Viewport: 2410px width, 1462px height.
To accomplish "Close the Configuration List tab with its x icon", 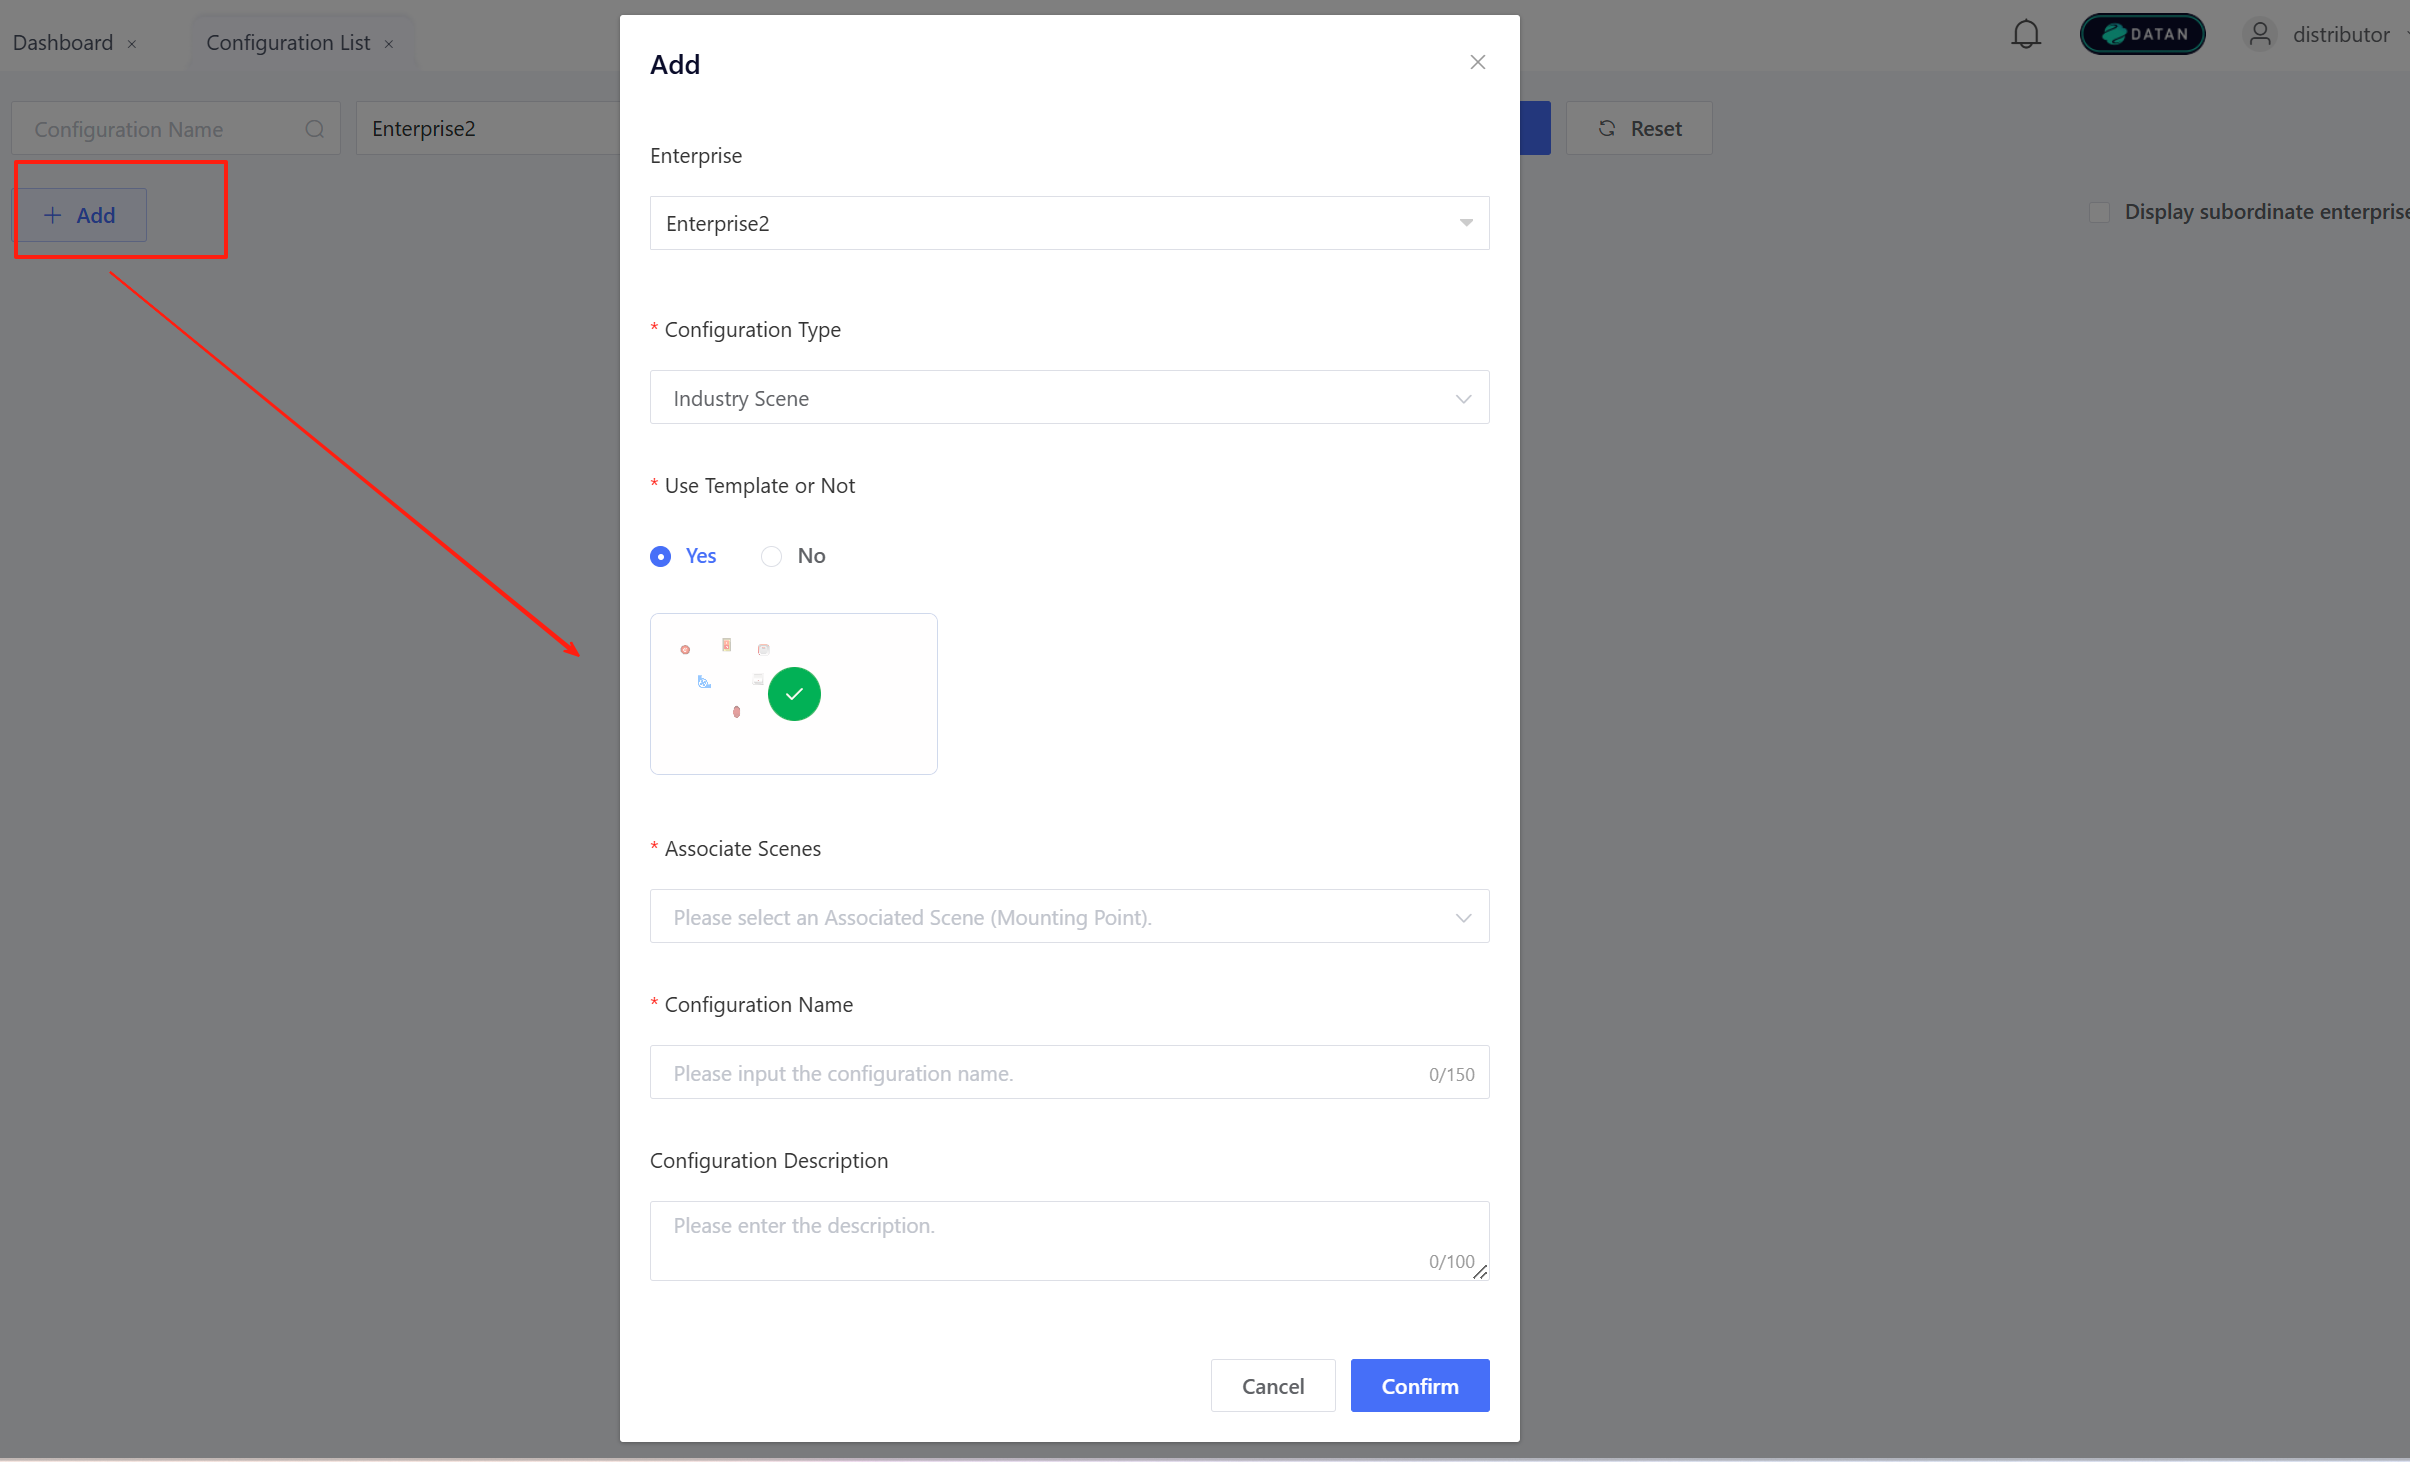I will pyautogui.click(x=389, y=44).
